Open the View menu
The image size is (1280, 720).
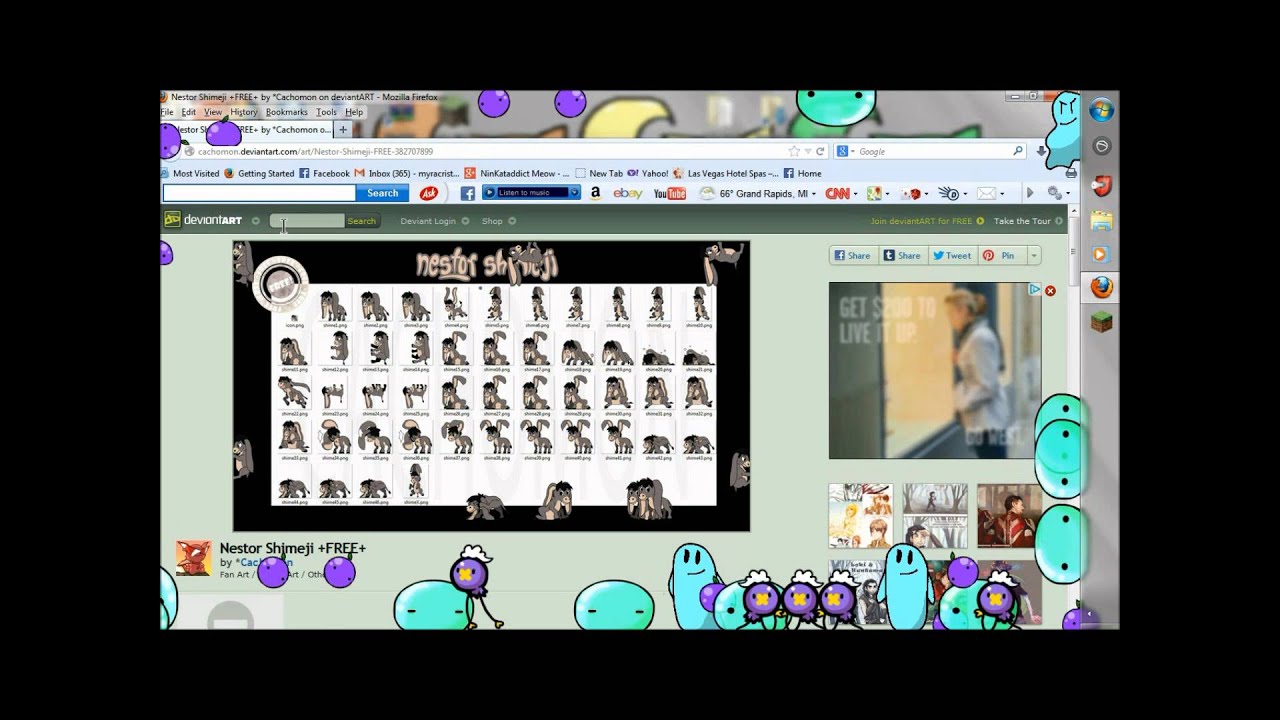coord(213,112)
